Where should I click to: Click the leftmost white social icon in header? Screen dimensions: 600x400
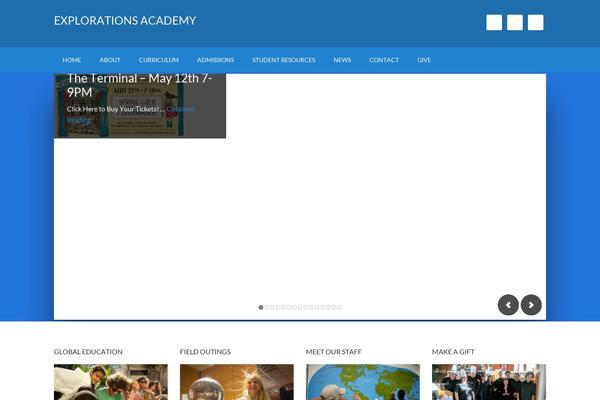tap(494, 22)
